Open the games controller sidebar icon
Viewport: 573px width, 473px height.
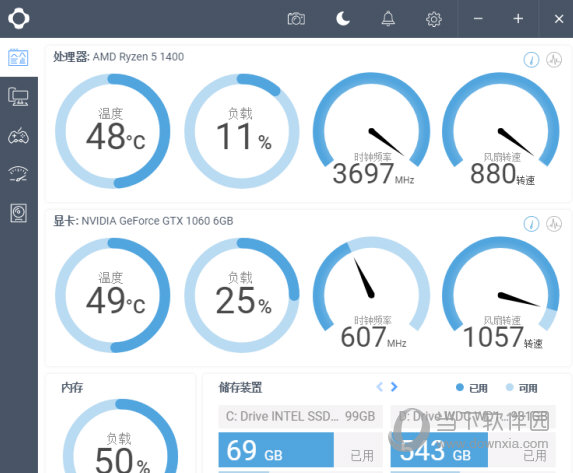coord(18,136)
